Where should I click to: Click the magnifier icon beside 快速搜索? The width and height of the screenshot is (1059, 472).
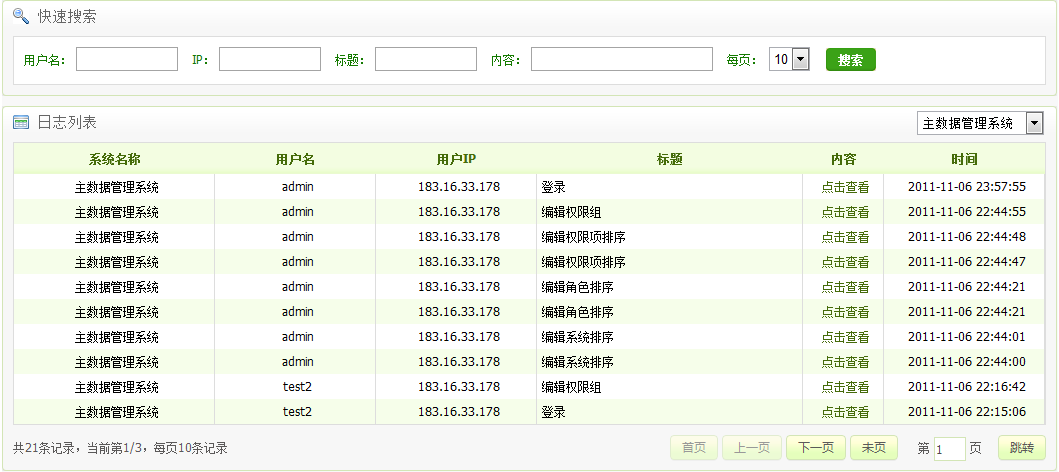point(21,16)
